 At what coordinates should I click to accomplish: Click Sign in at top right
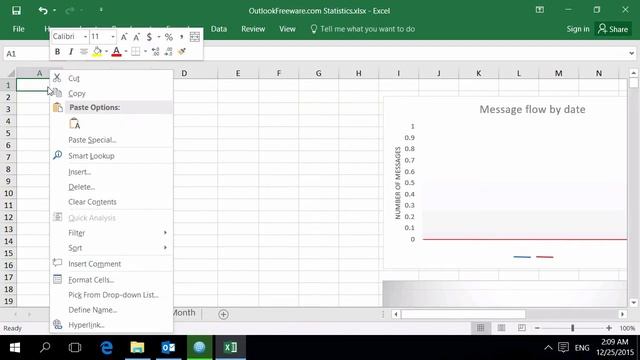tap(578, 29)
